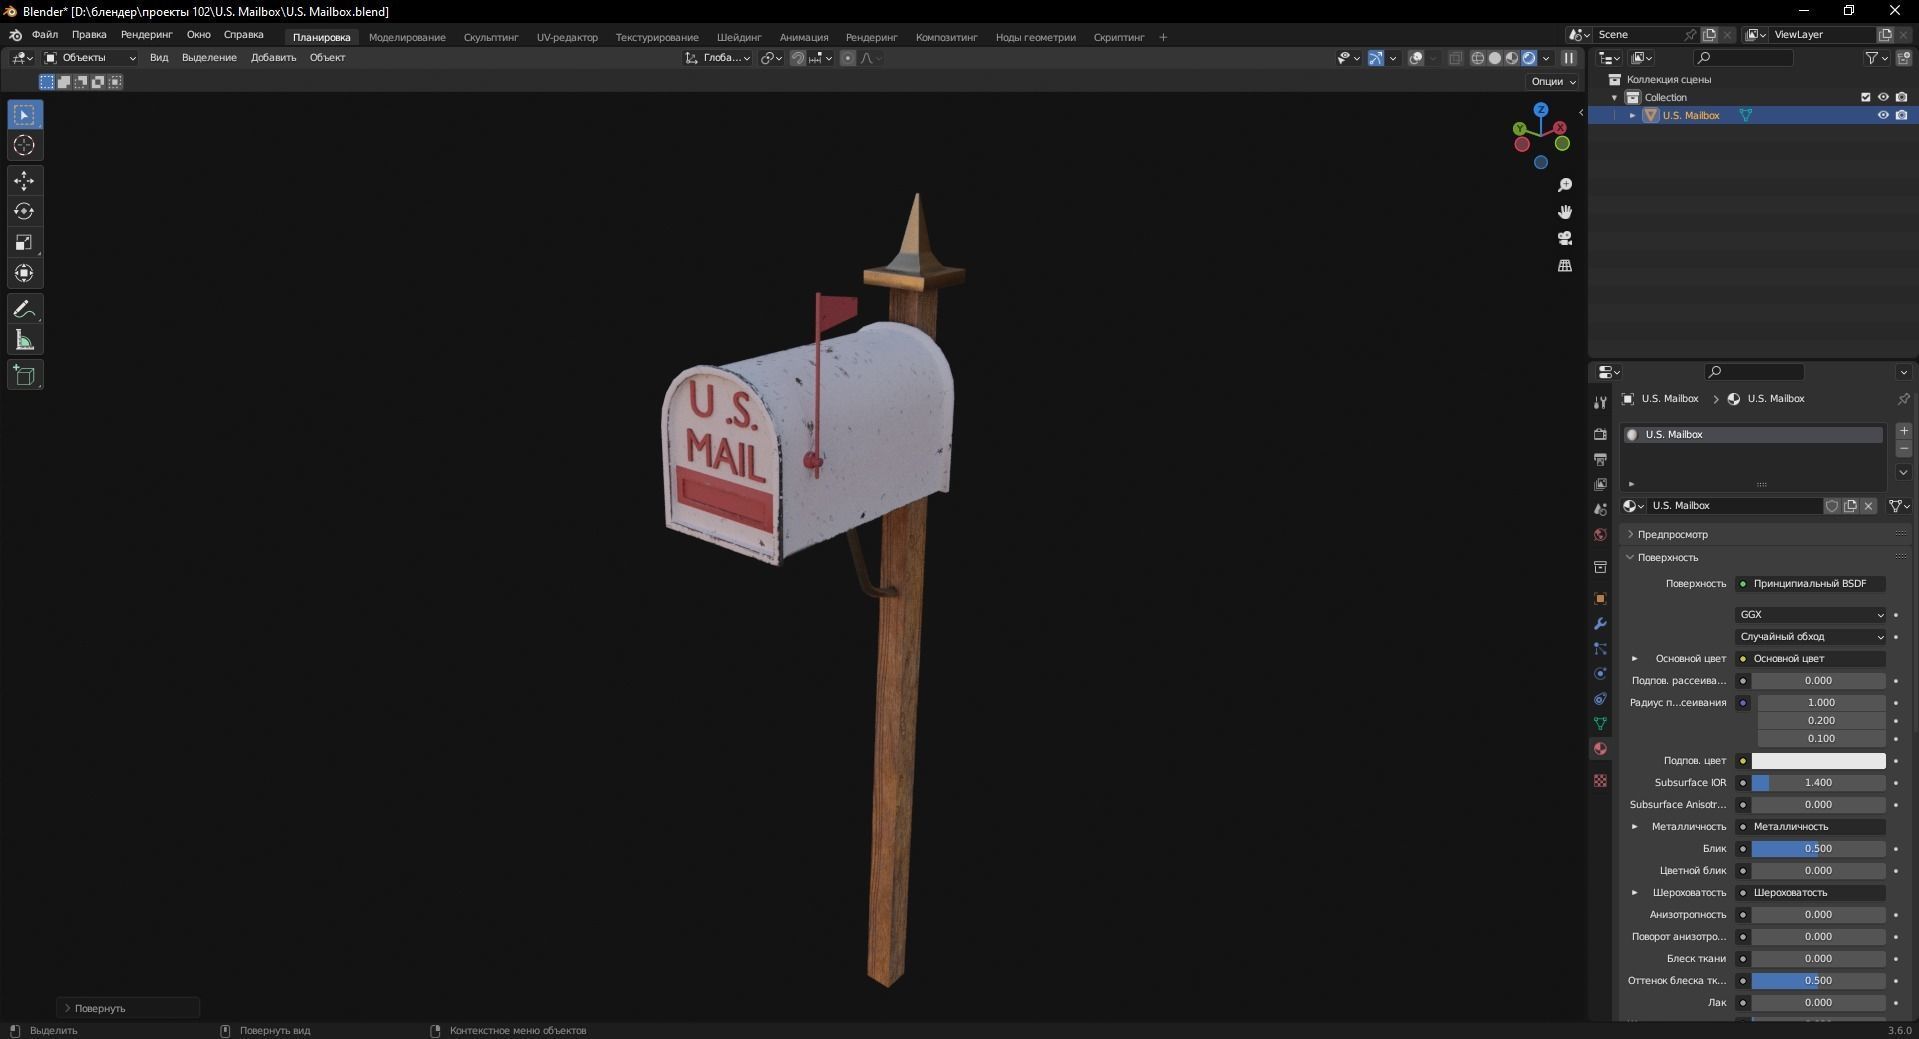Switch to the Моделирование workspace tab

tap(407, 37)
